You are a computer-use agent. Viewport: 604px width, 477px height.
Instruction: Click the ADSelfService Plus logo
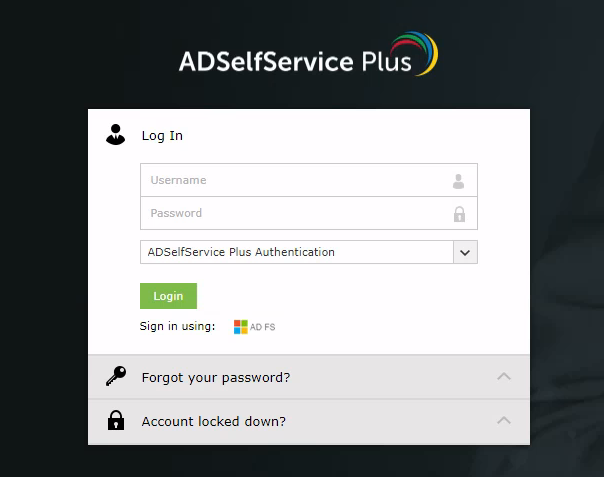(308, 54)
